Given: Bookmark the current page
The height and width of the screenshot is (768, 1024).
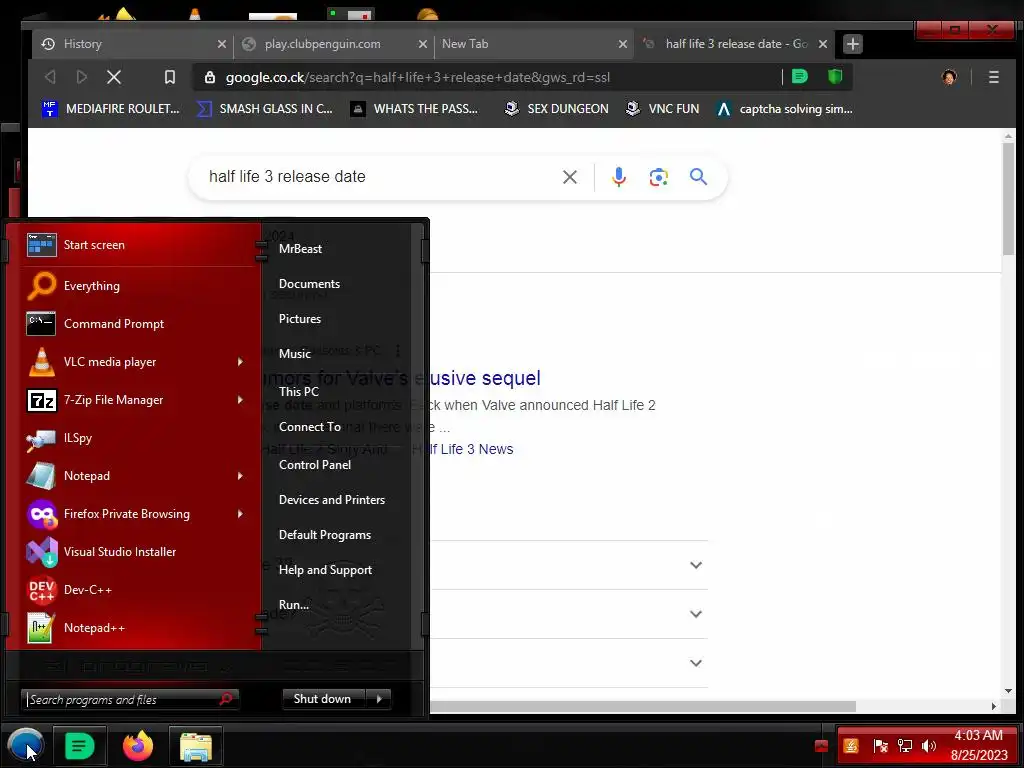Looking at the screenshot, I should point(170,77).
